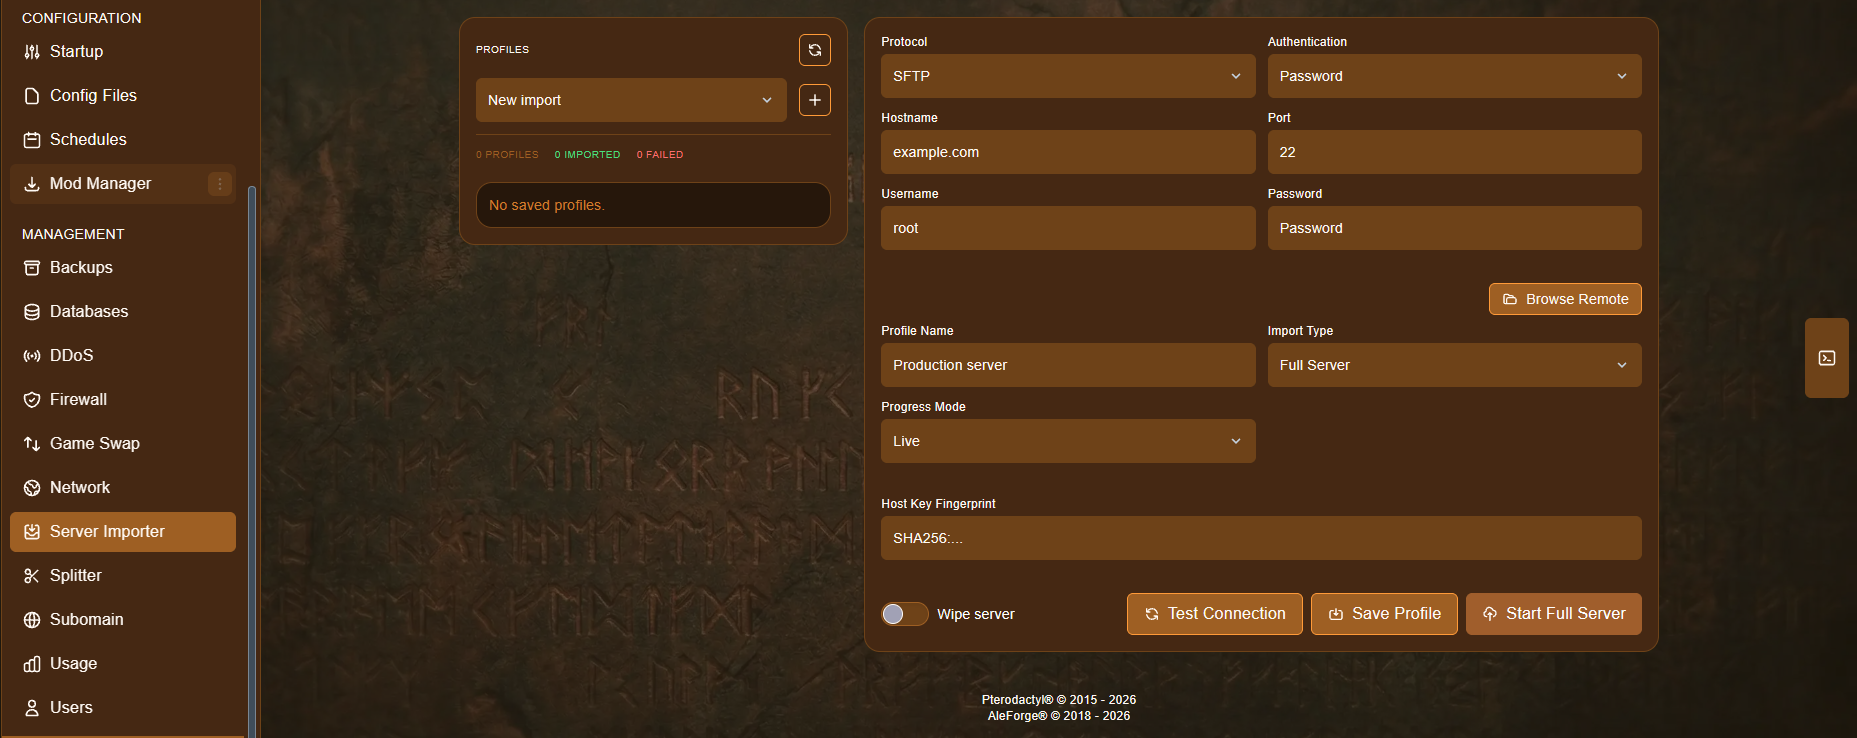Toggle the Wipe server switch
Viewport: 1857px width, 738px height.
tap(905, 614)
